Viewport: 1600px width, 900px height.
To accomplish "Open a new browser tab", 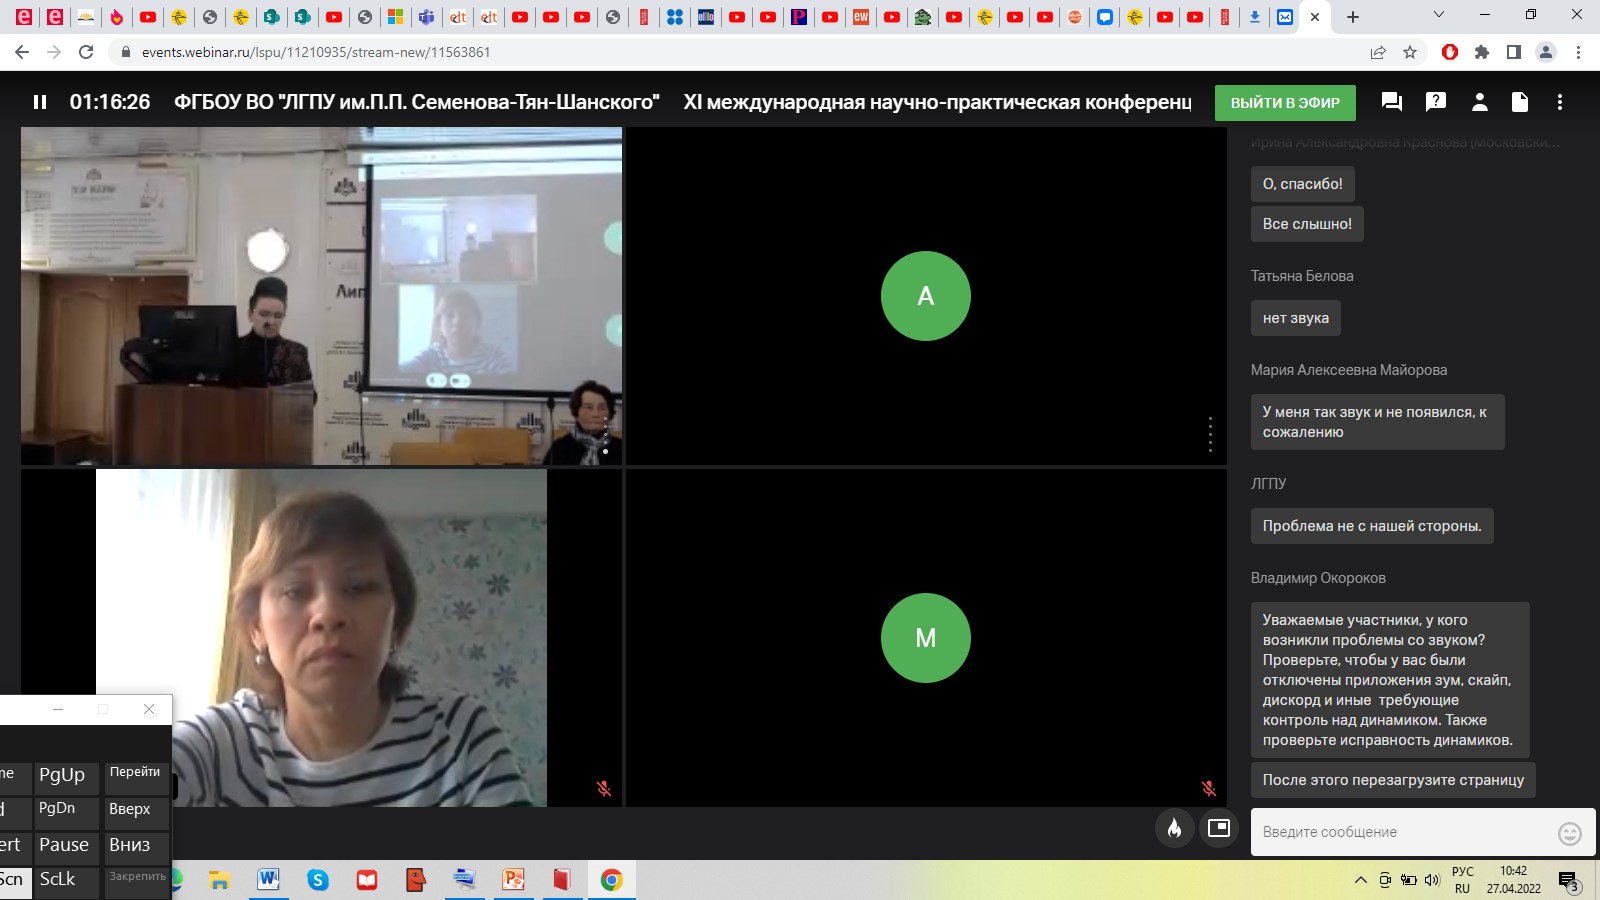I will [x=1353, y=17].
